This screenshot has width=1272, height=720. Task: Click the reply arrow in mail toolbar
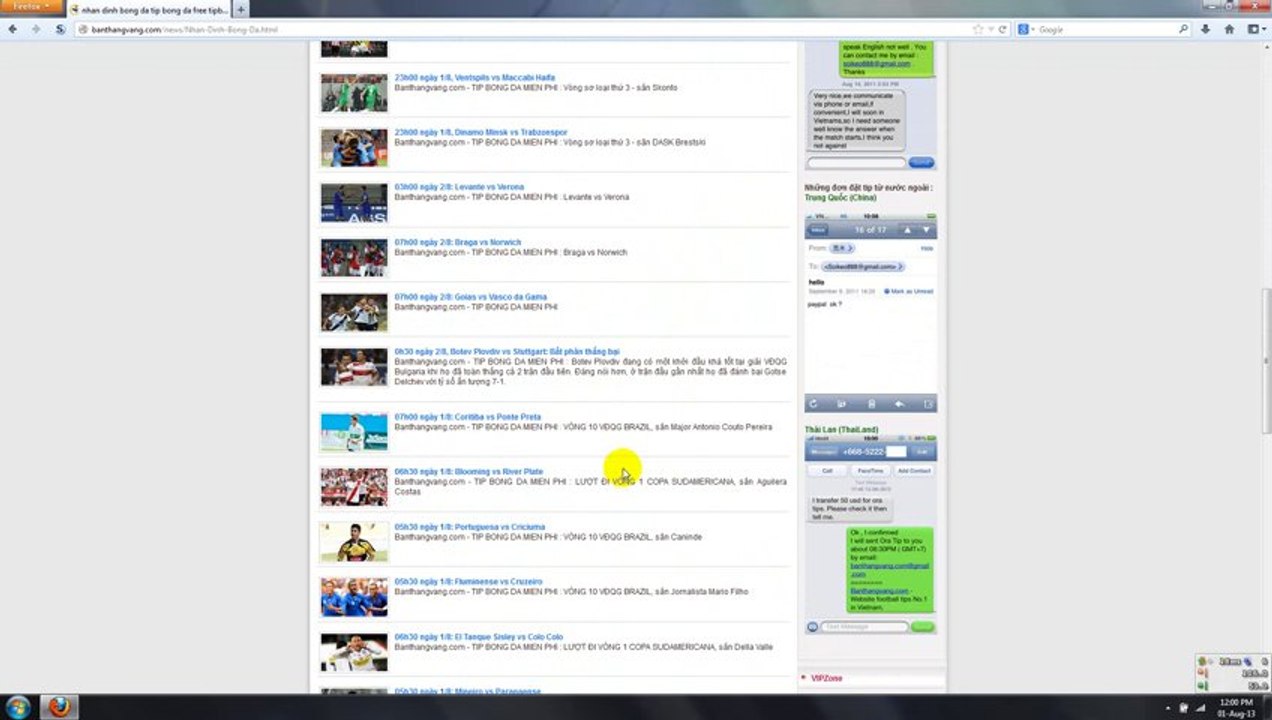point(900,404)
